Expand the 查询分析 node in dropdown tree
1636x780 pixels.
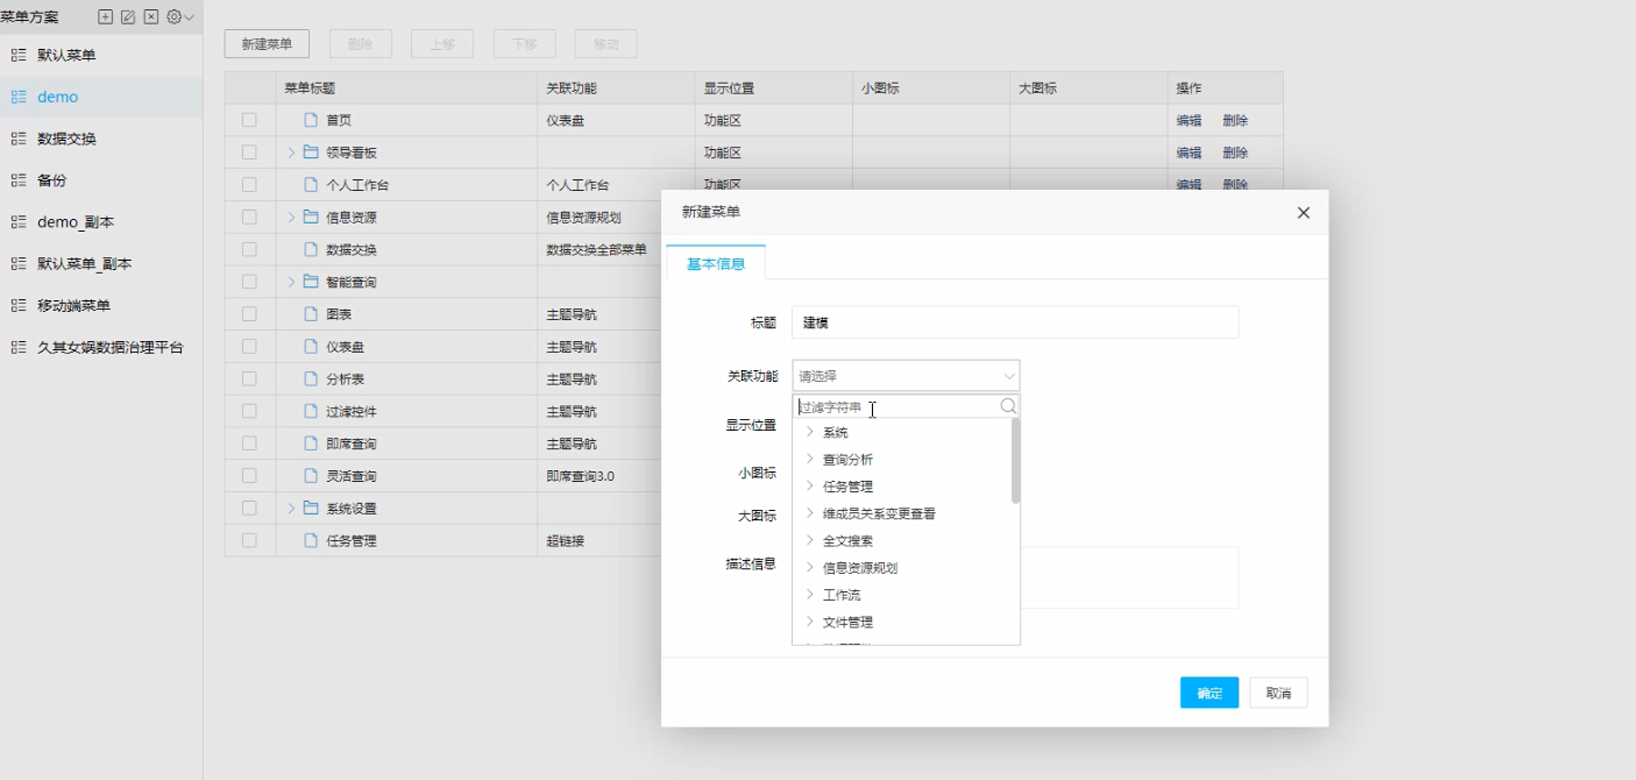[810, 459]
